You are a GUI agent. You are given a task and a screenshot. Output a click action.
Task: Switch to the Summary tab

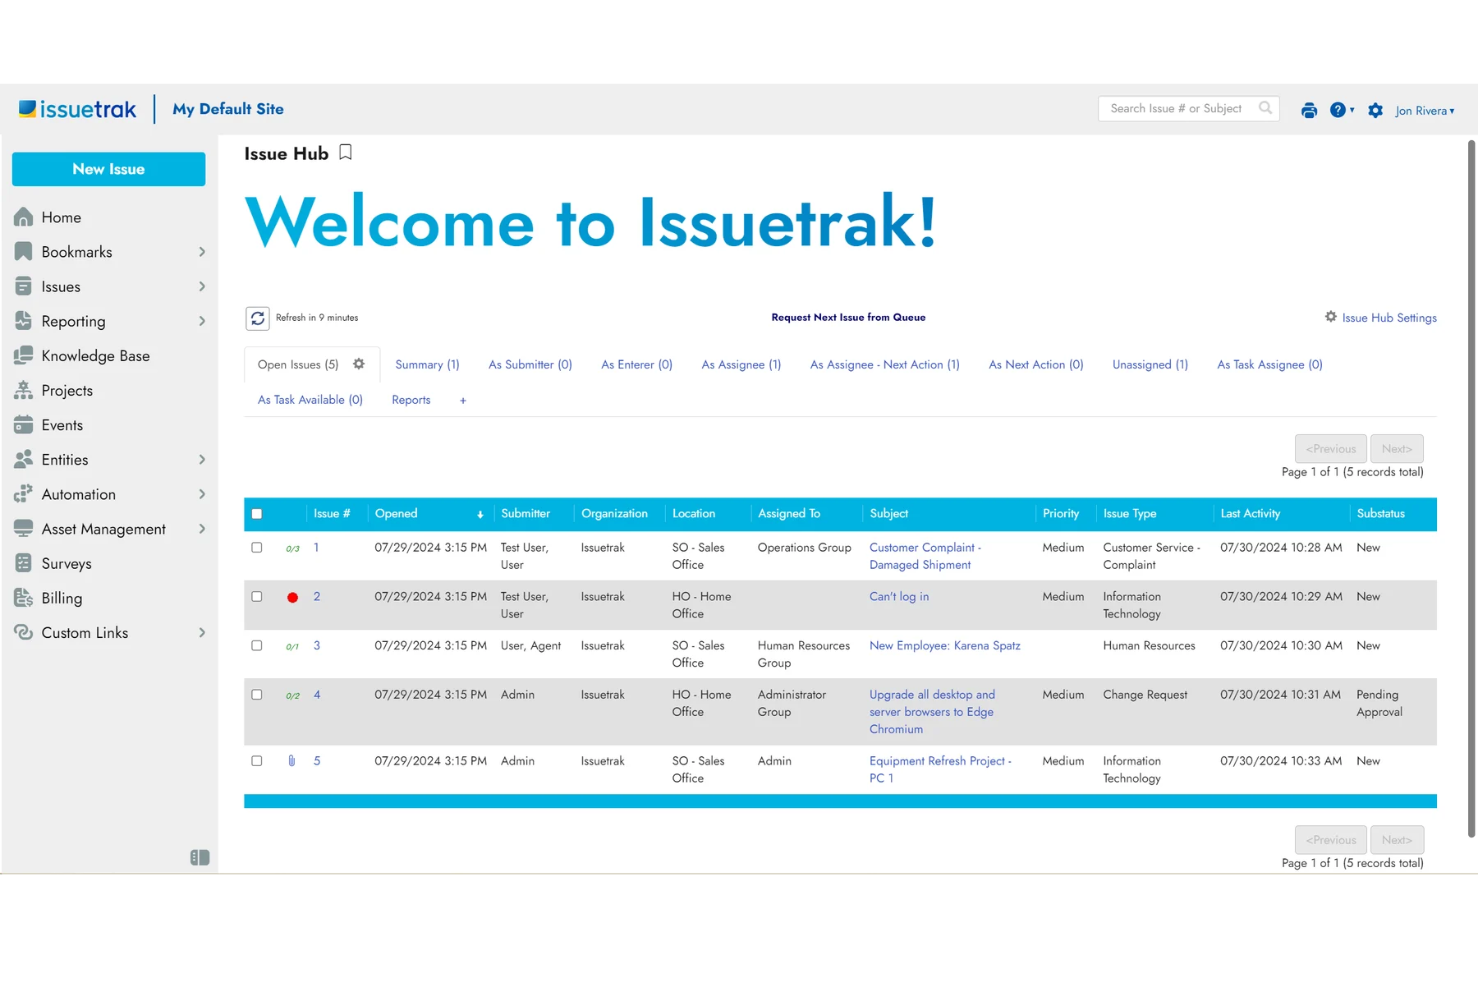point(427,364)
